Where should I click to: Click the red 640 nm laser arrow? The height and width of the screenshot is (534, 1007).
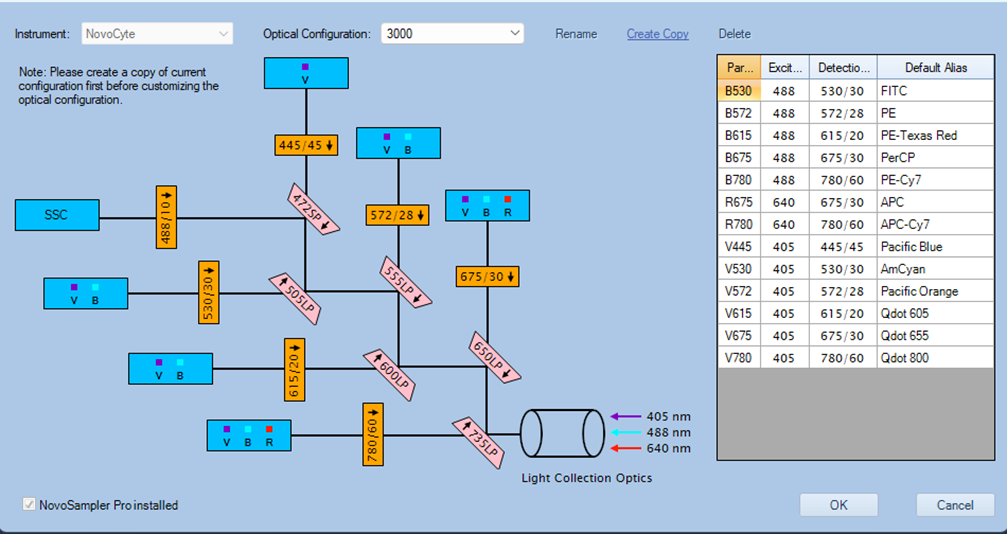(x=626, y=448)
